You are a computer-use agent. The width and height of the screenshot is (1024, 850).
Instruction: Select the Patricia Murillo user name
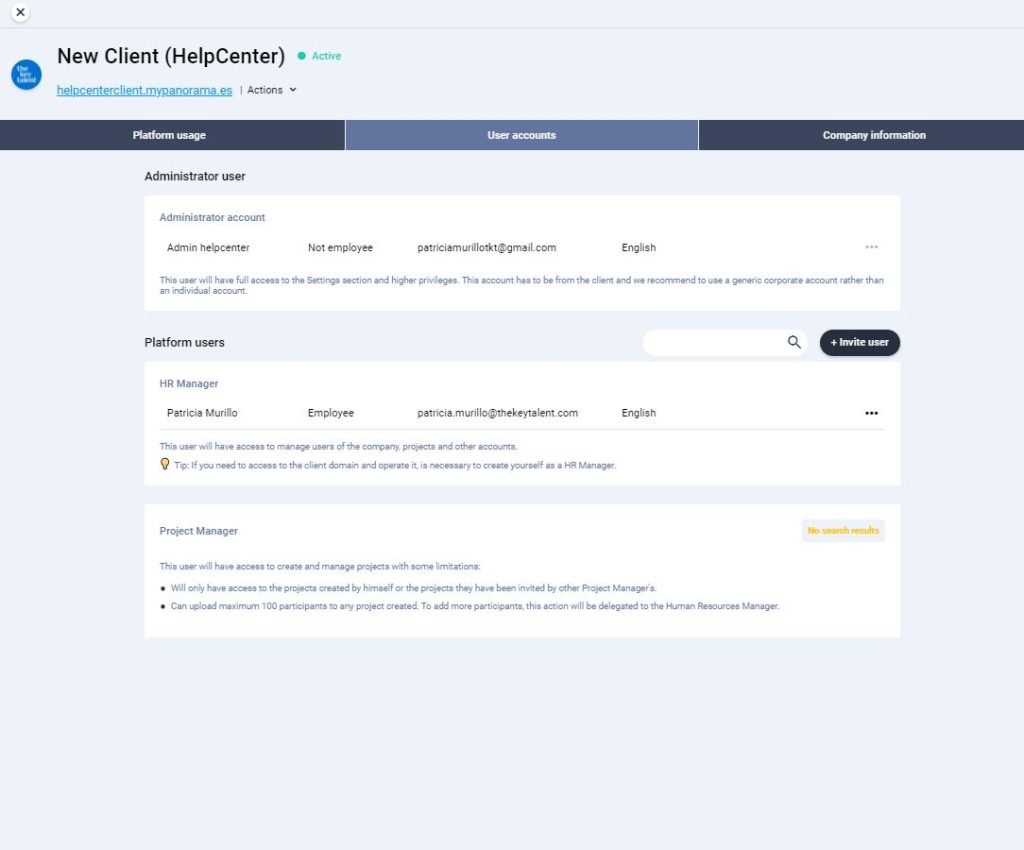202,413
